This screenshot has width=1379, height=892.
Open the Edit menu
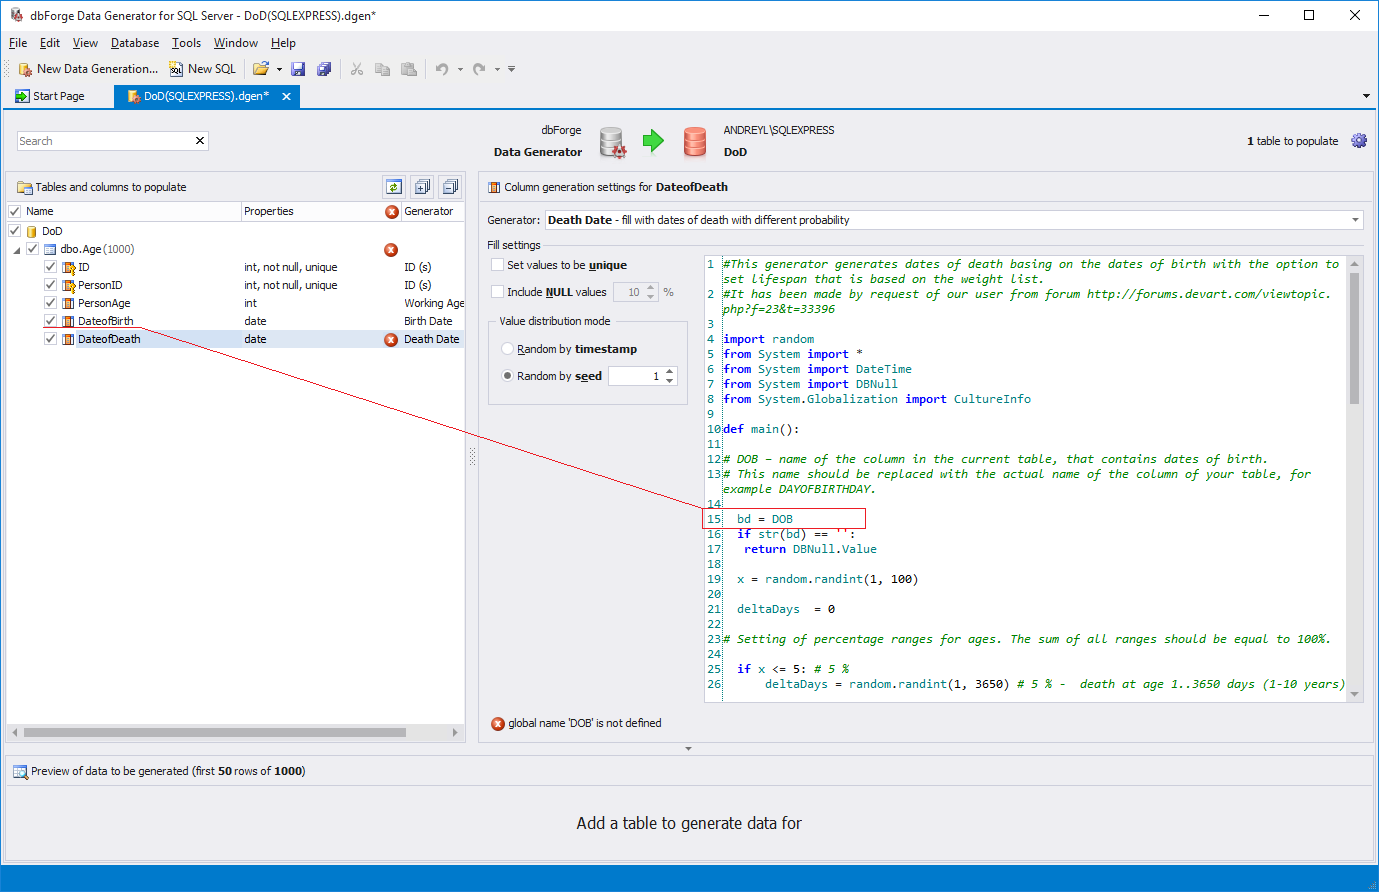[x=50, y=43]
